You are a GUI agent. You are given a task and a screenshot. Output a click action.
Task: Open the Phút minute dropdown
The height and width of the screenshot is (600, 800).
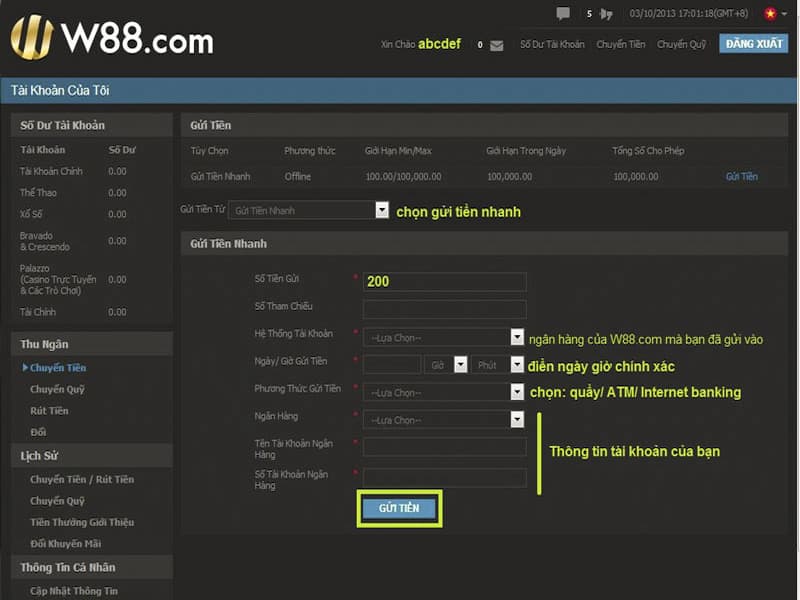(517, 365)
